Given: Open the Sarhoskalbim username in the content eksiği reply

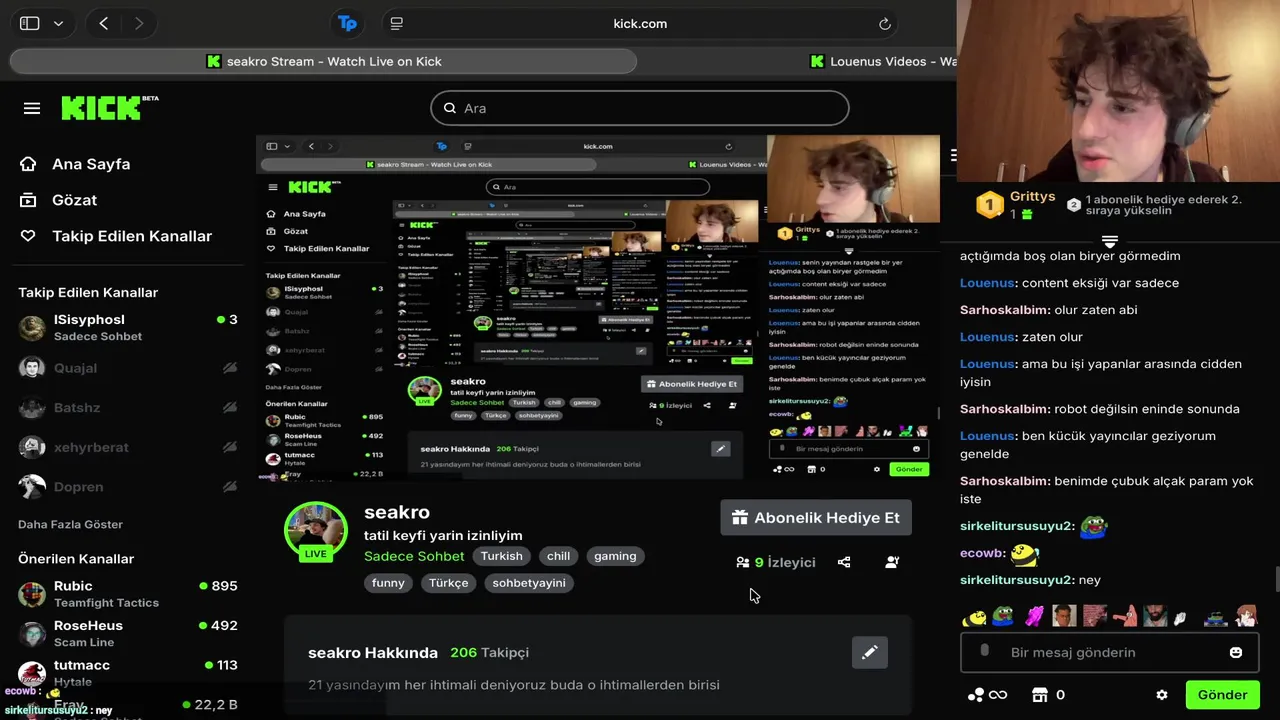Looking at the screenshot, I should (1005, 310).
